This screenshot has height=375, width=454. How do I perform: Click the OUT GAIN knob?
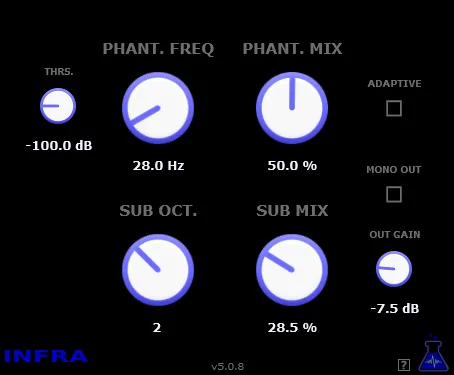click(394, 269)
